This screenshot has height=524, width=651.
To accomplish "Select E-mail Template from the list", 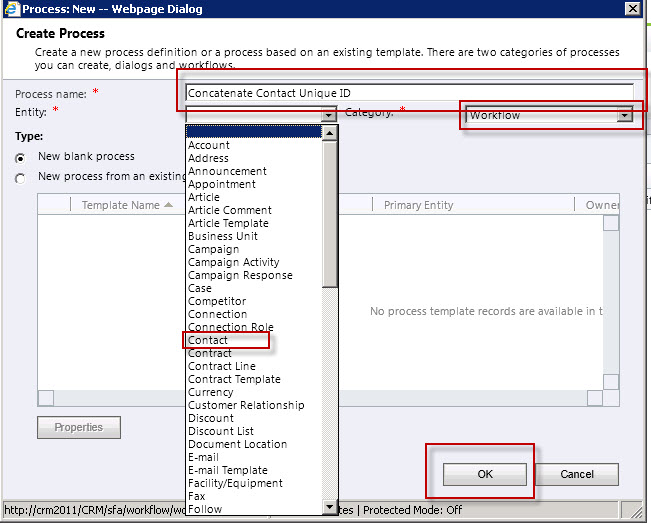I will [x=228, y=470].
